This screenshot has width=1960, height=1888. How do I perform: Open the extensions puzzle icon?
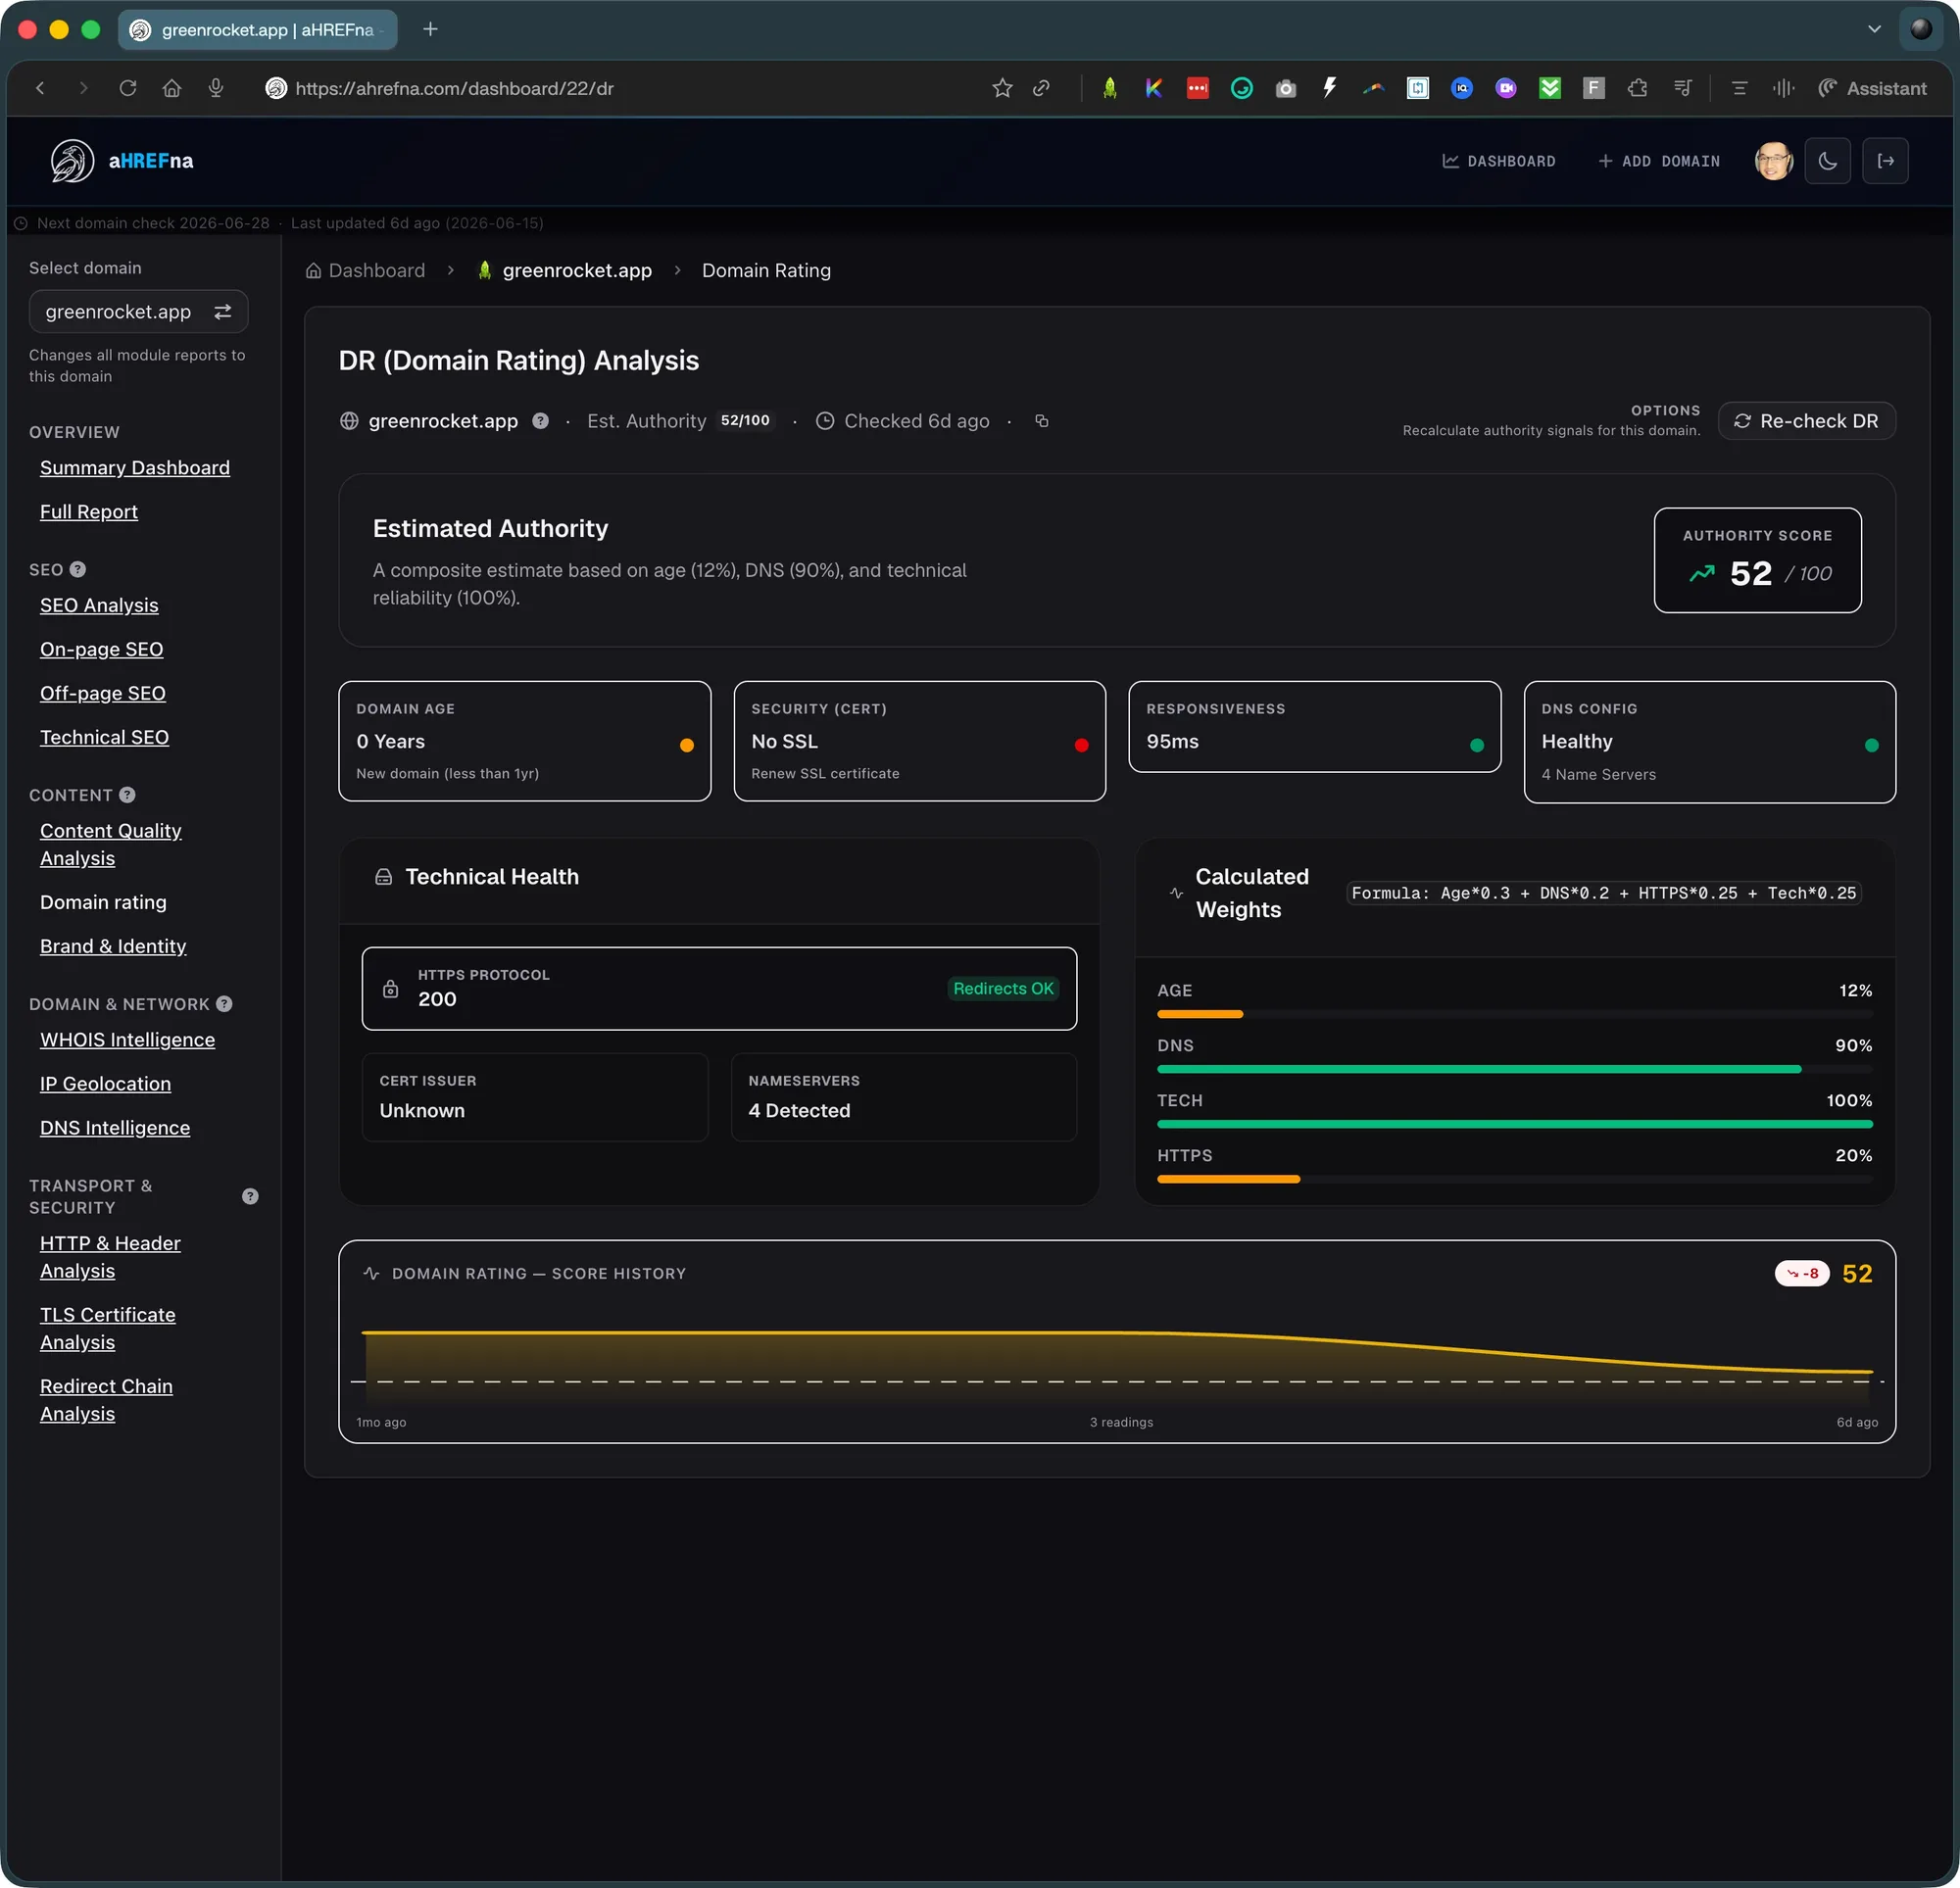pos(1638,88)
